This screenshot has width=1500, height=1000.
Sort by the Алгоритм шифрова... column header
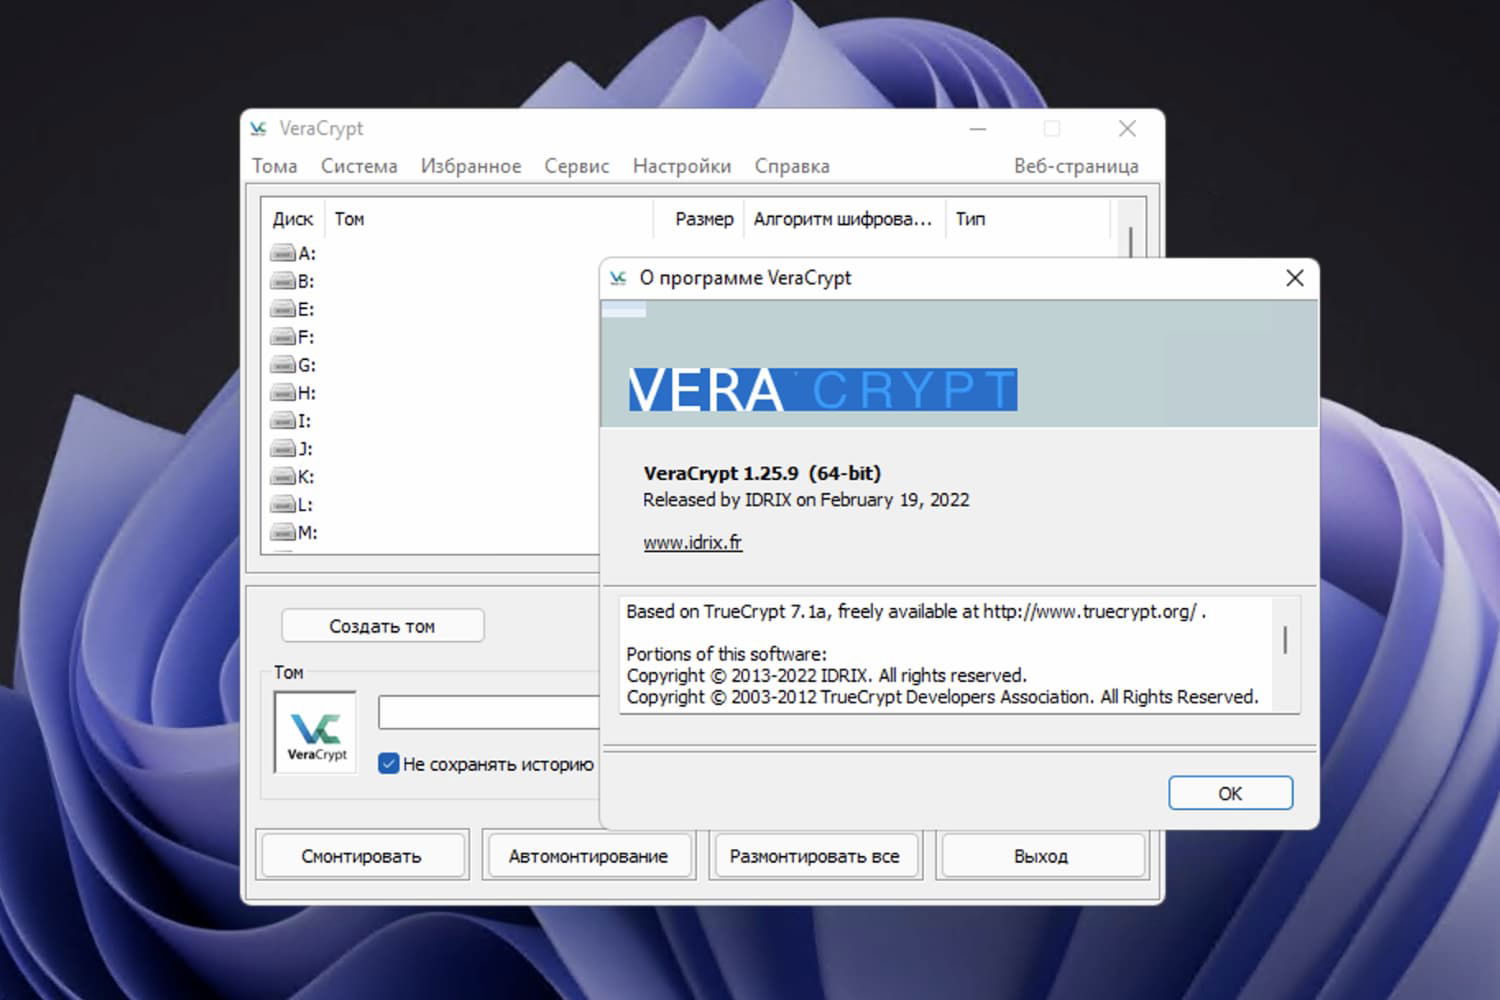pos(844,219)
